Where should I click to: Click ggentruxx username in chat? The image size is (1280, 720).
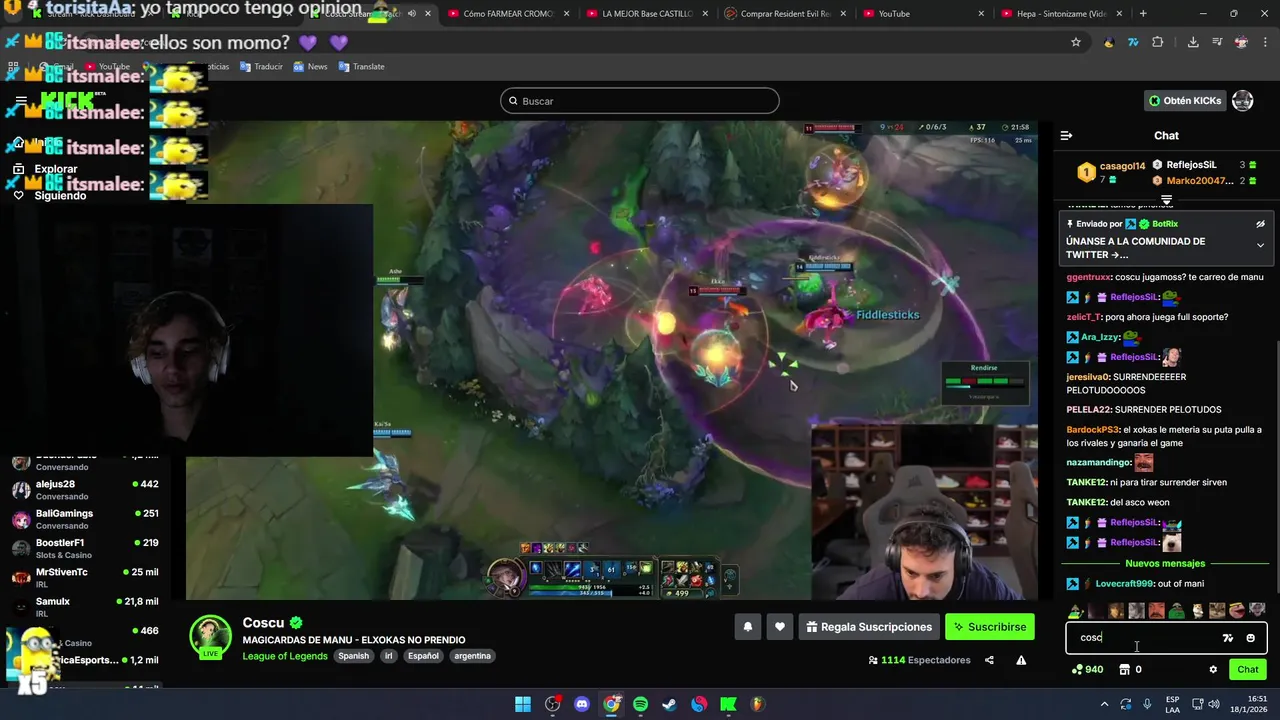pos(1089,277)
